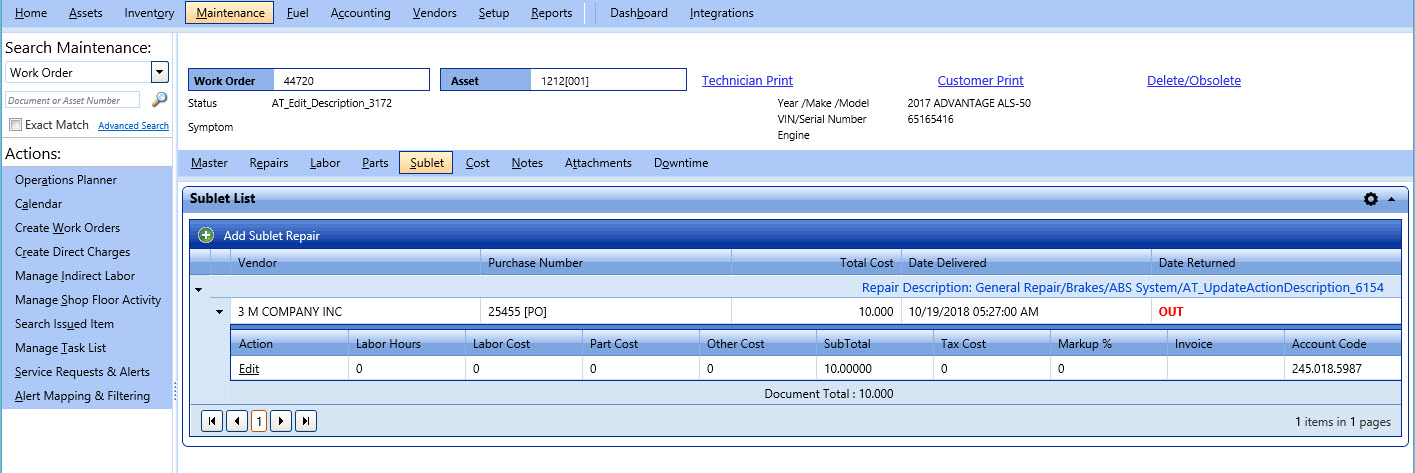Viewport: 1415px width, 473px height.
Task: Open the Work Order search type dropdown
Action: click(x=159, y=72)
